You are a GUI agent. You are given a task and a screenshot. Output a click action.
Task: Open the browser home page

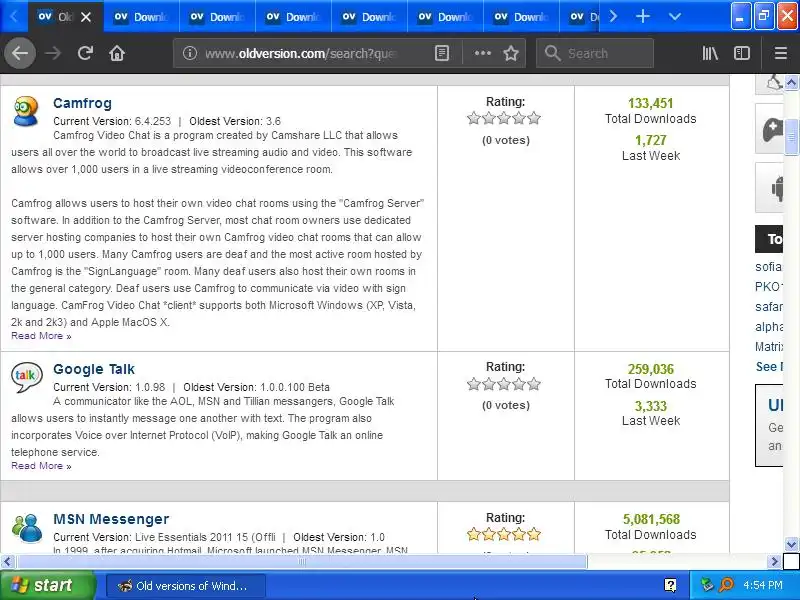(x=117, y=53)
